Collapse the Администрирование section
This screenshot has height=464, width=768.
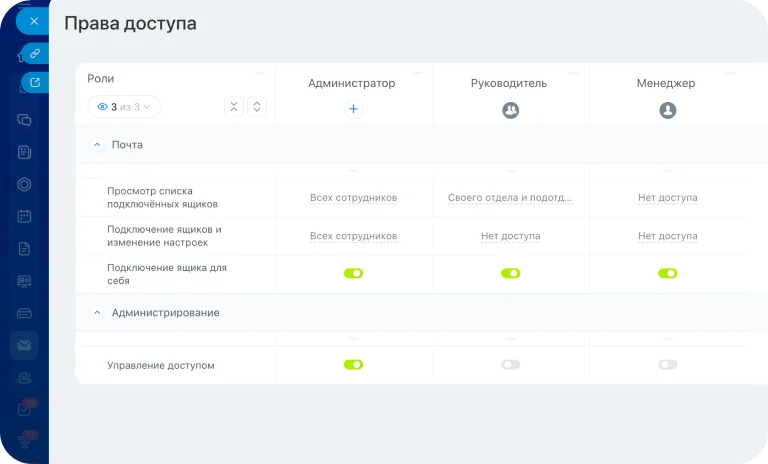[x=97, y=313]
